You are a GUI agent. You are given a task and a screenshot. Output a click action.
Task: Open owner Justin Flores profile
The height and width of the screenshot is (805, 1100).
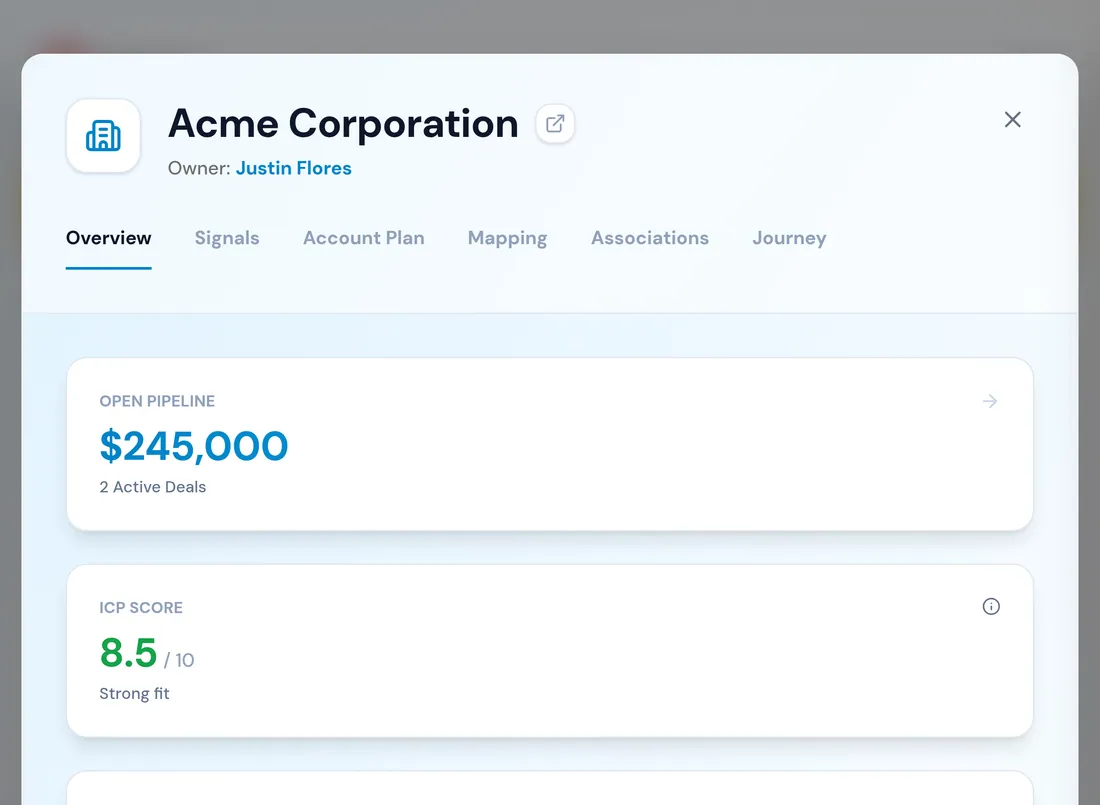tap(293, 168)
